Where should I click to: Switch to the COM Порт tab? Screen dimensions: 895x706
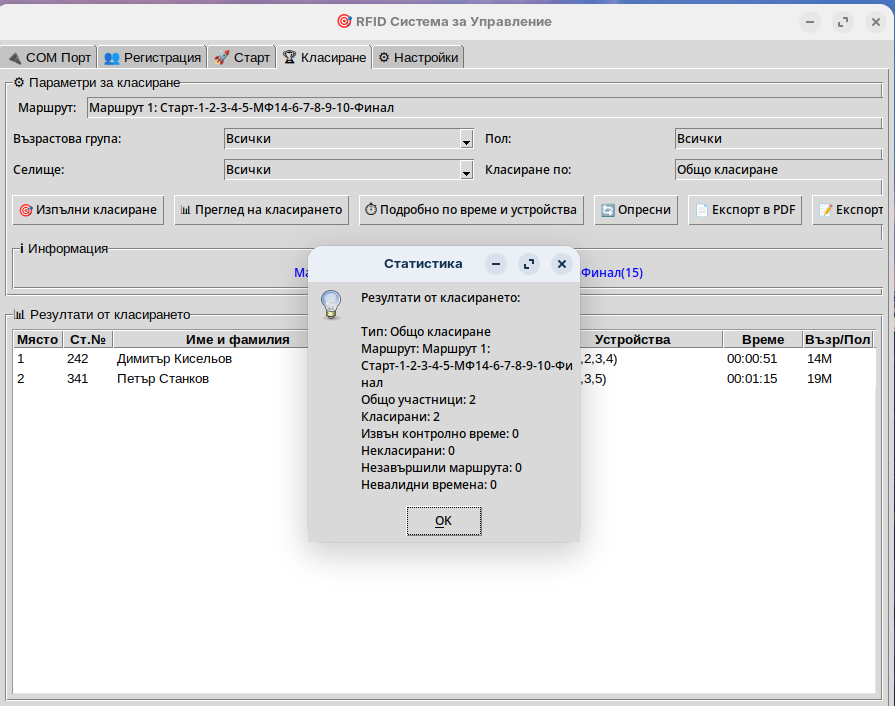49,58
